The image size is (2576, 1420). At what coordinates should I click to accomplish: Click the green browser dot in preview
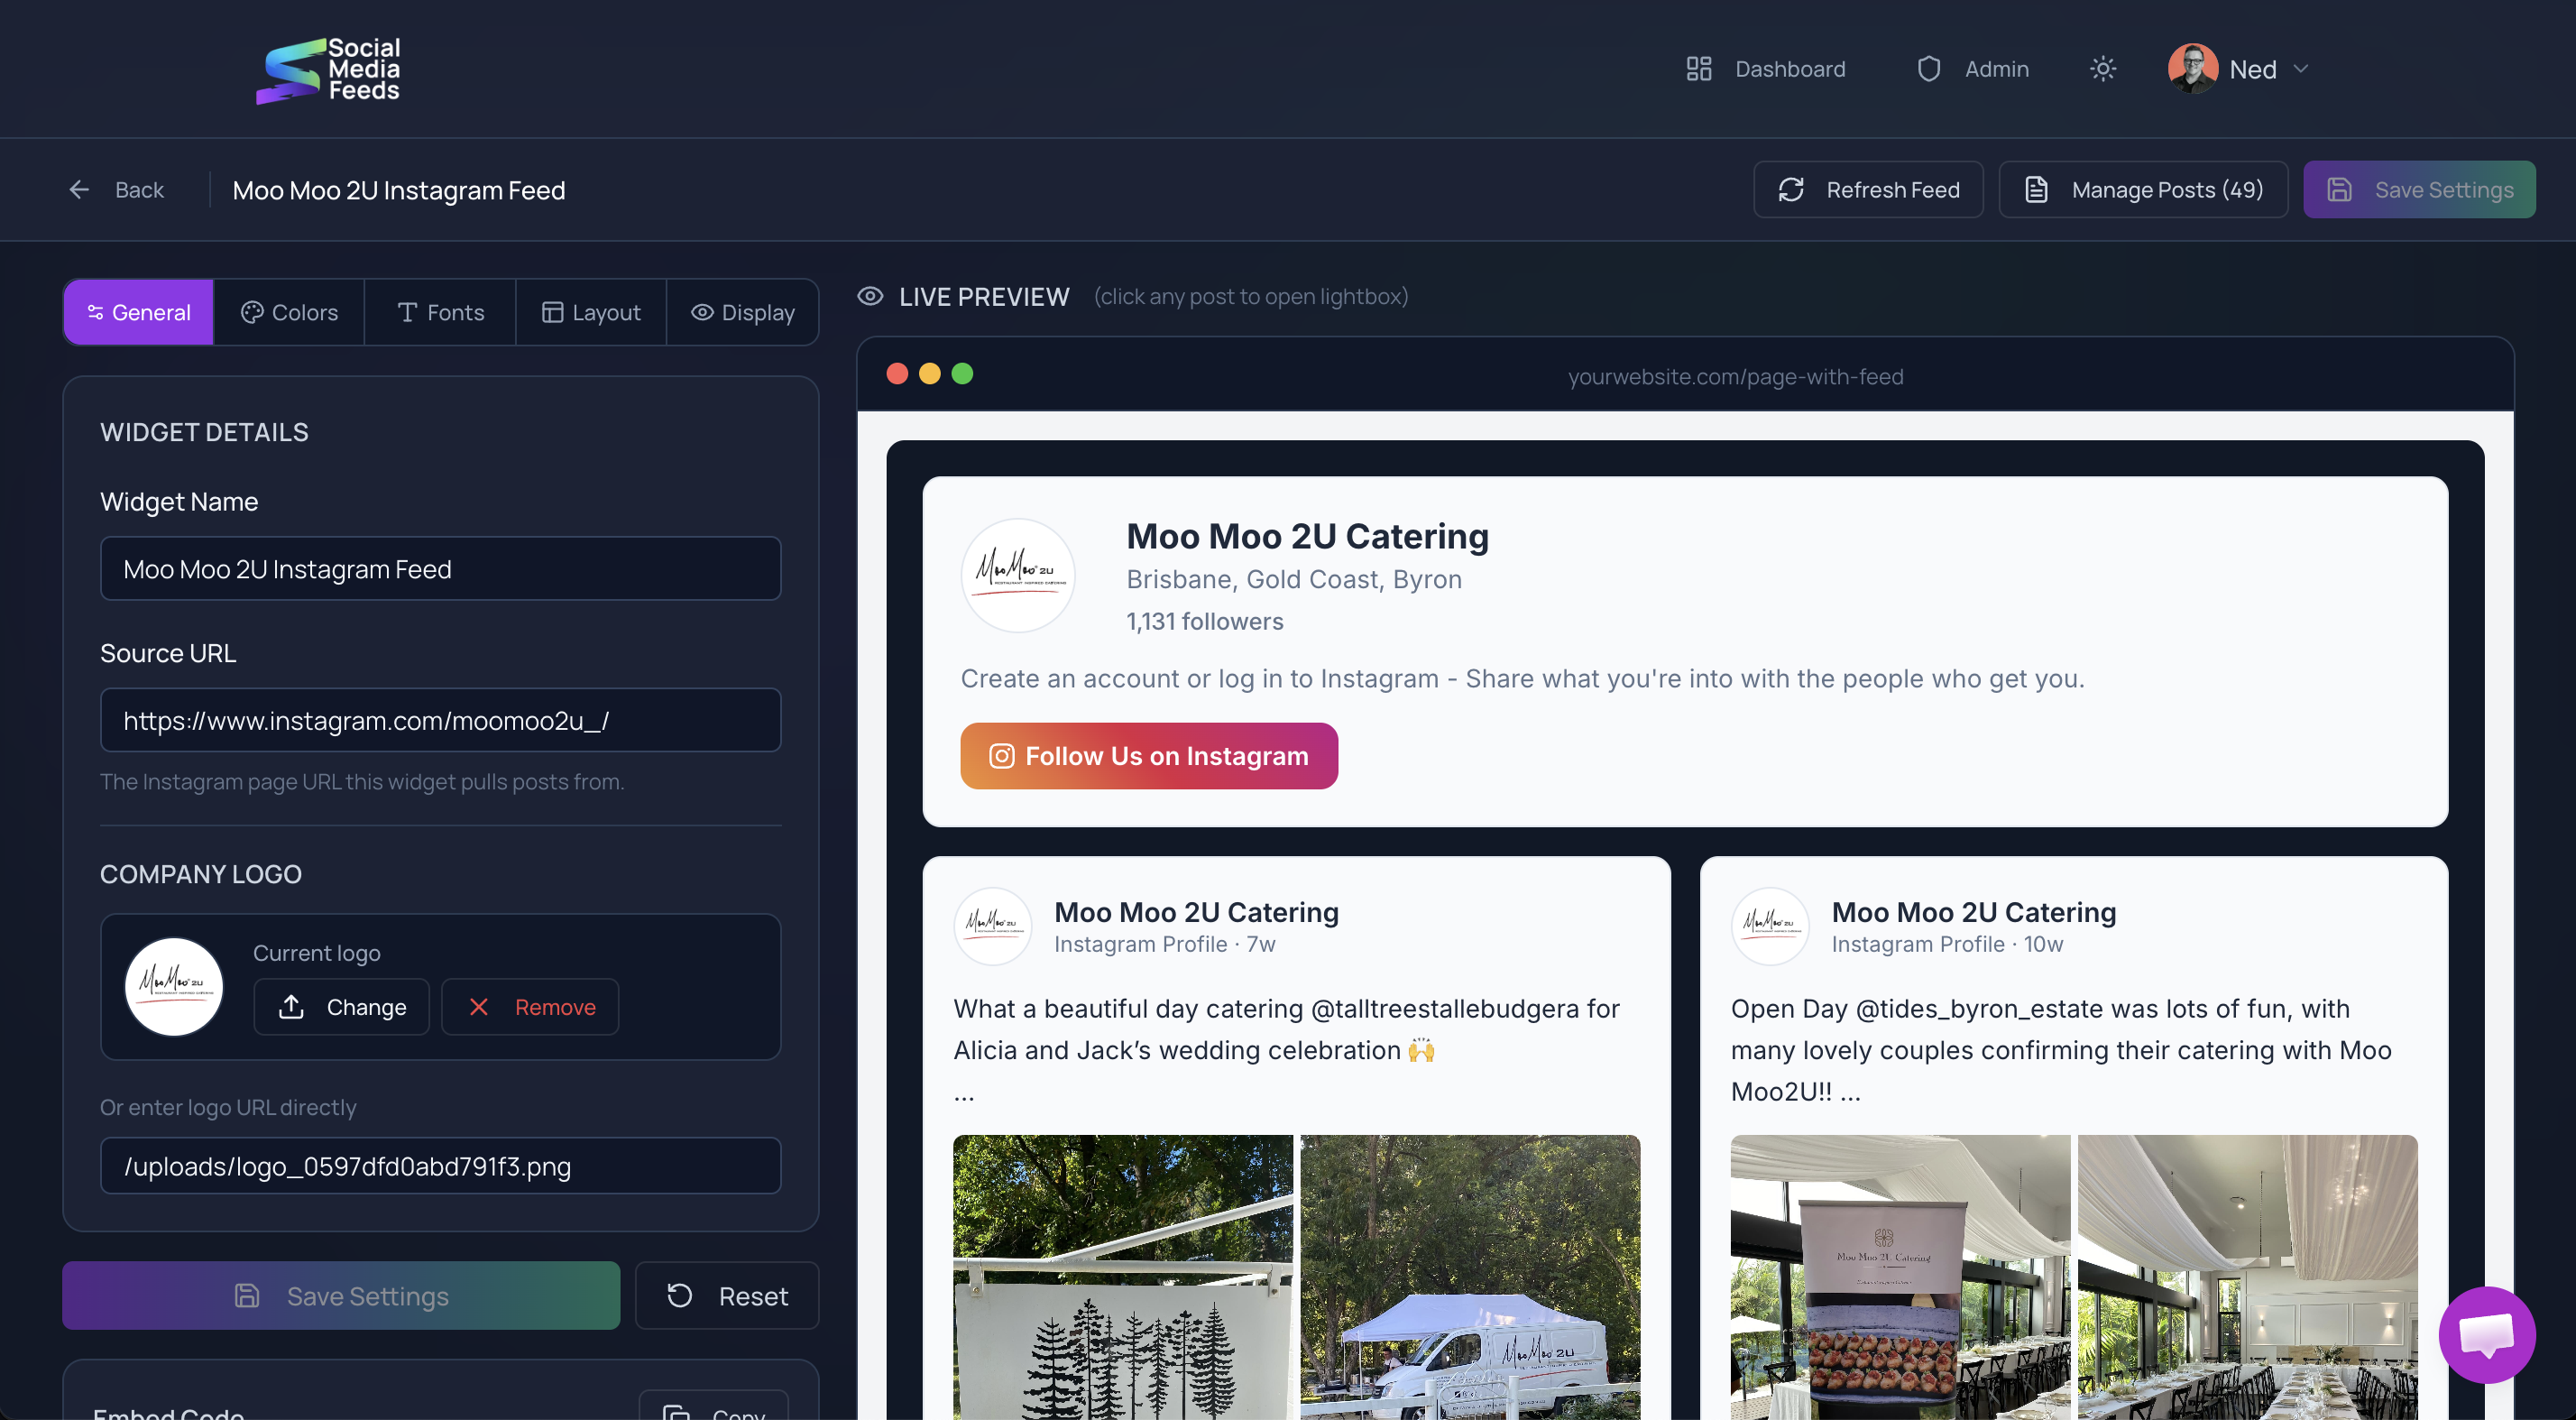[963, 374]
